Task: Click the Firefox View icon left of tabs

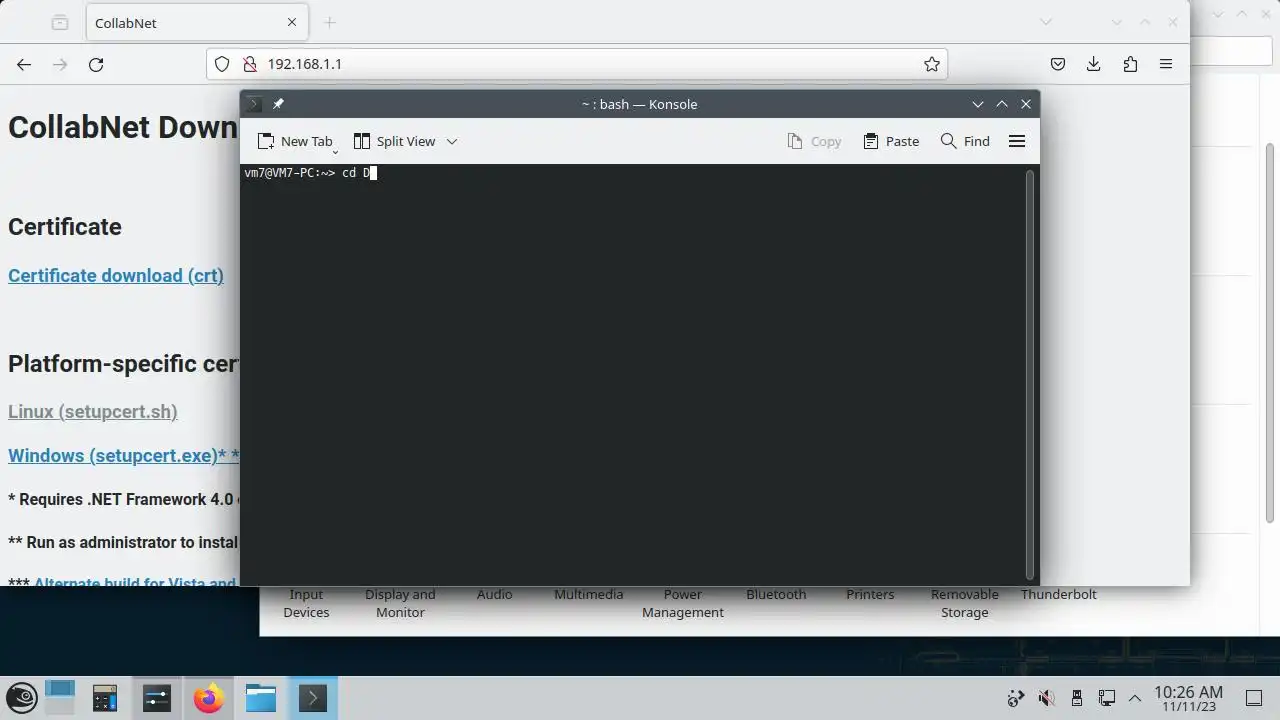Action: coord(60,22)
